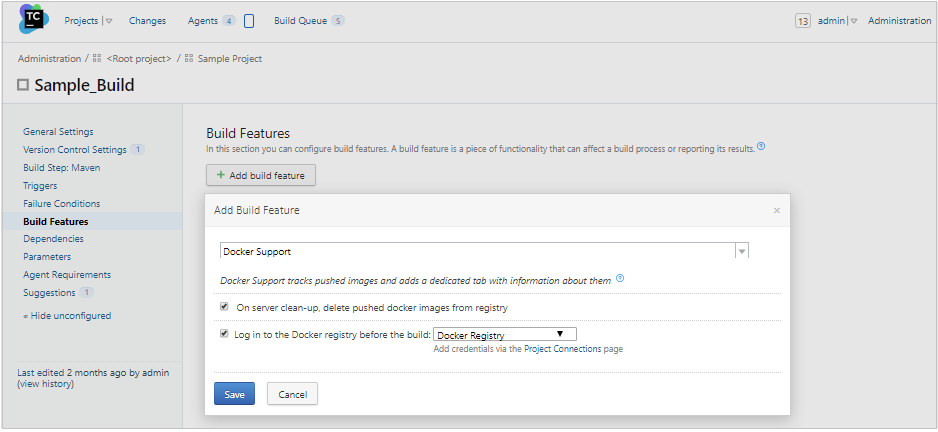Close the Add Build Feature dialog
Viewport: 938px width, 432px height.
(776, 211)
